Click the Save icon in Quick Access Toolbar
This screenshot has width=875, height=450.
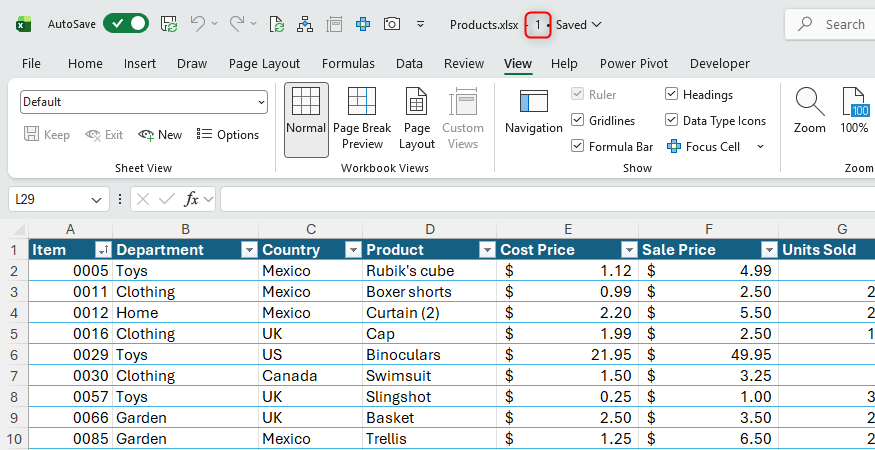(x=169, y=23)
